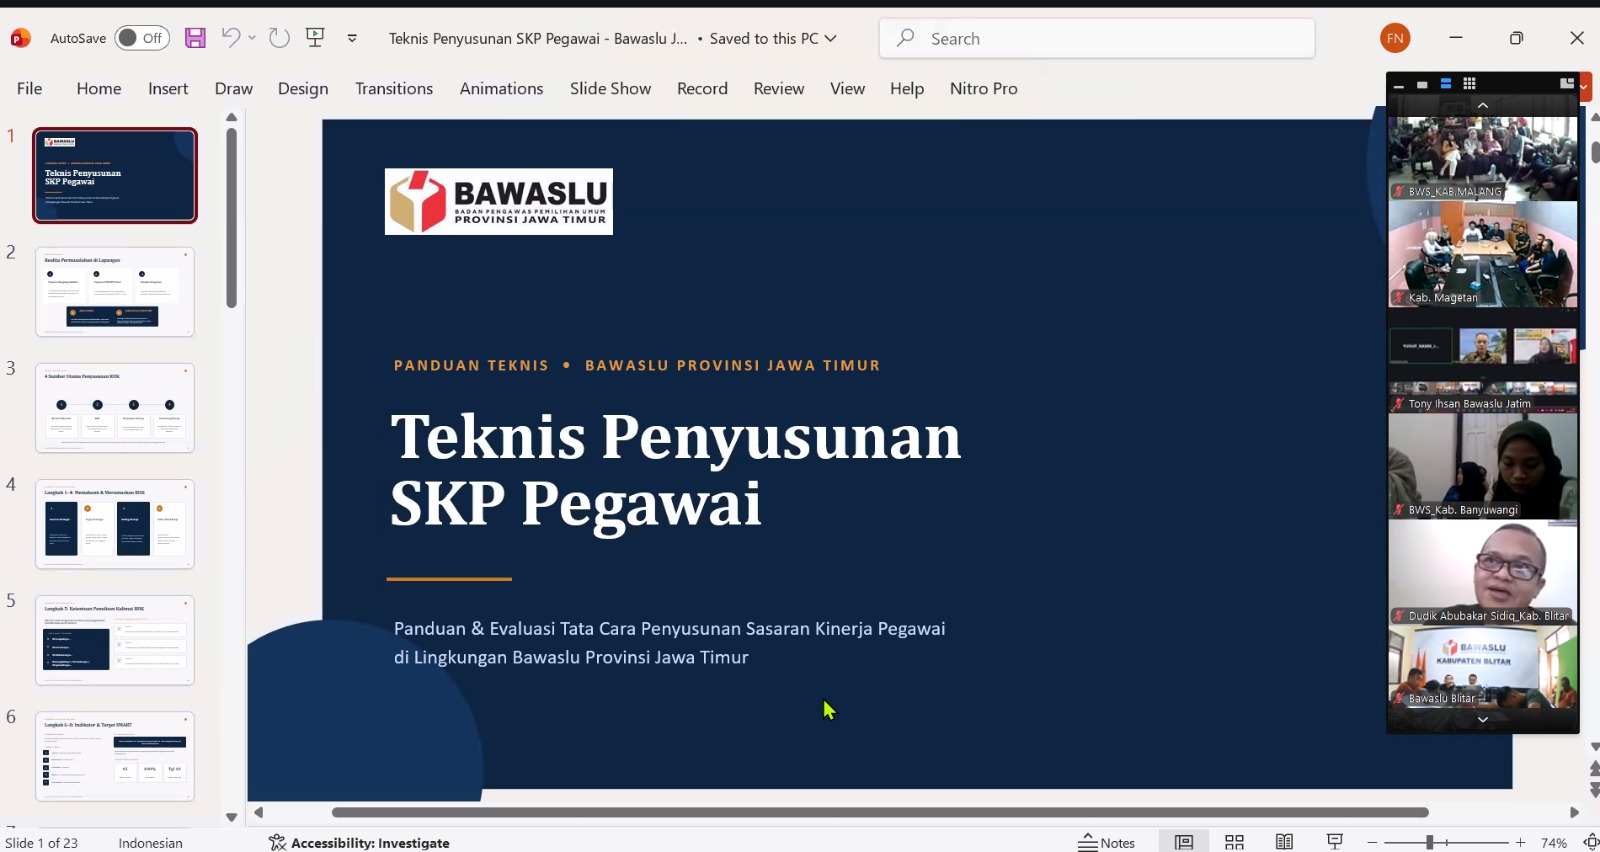Click 'PANDUAN TEKNIS' header text on slide

(x=471, y=365)
